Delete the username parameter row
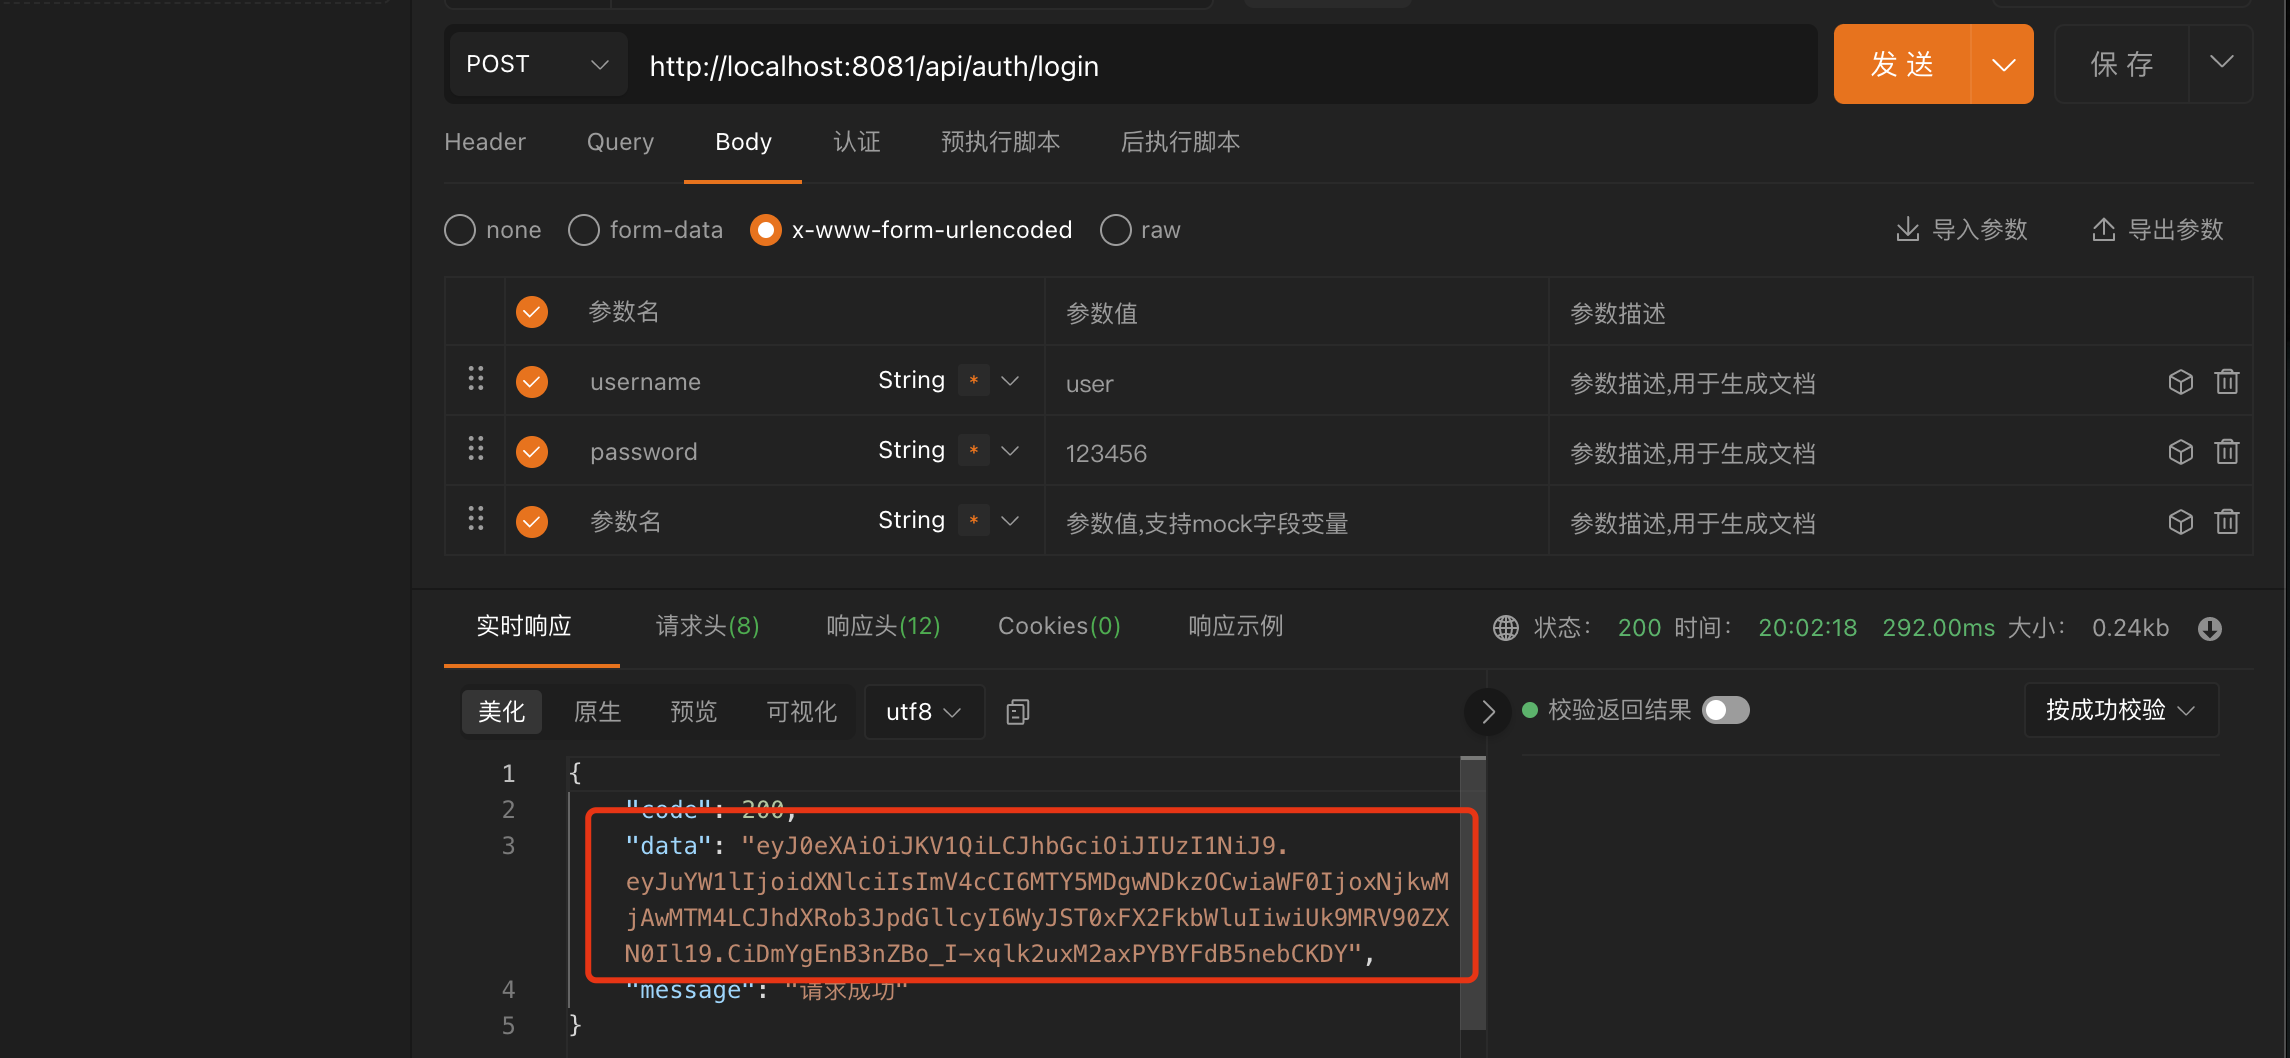Screen dimensions: 2290x1058 [x=2226, y=382]
